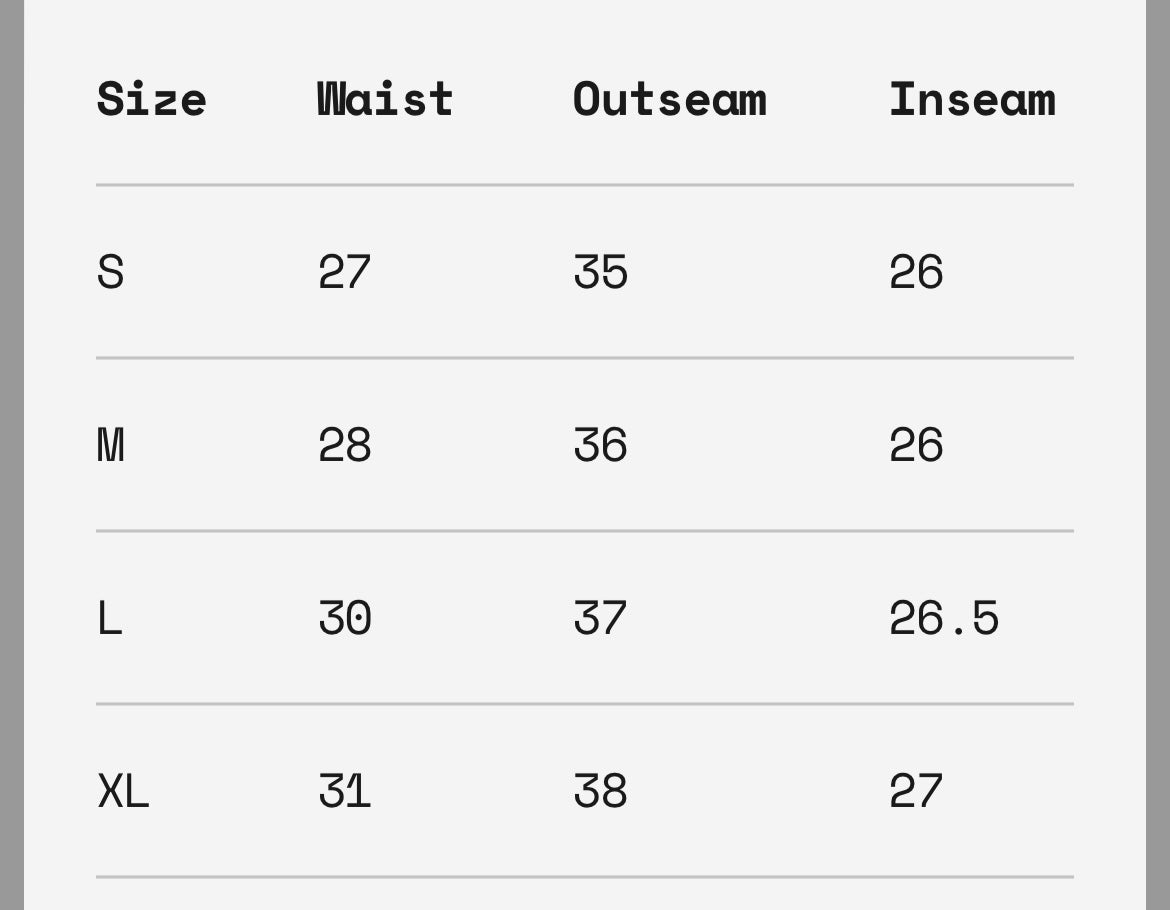Select the Inseam column header
The image size is (1170, 910).
tap(971, 99)
